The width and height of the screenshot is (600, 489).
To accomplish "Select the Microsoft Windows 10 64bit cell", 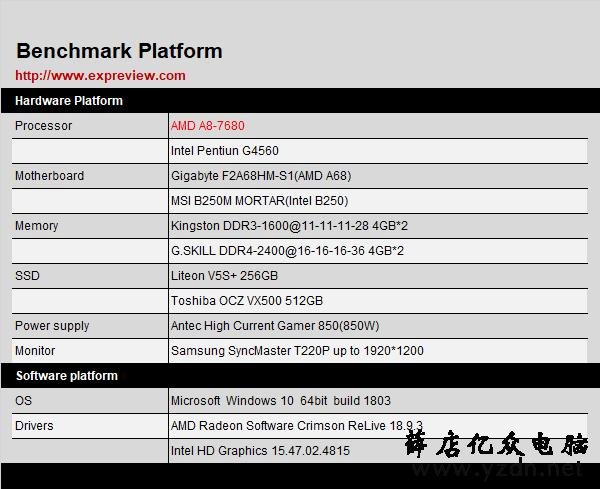I will [x=378, y=401].
